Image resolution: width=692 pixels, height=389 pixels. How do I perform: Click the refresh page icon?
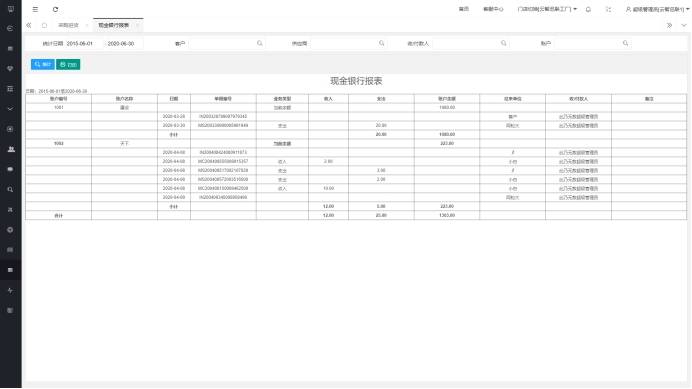click(x=55, y=9)
